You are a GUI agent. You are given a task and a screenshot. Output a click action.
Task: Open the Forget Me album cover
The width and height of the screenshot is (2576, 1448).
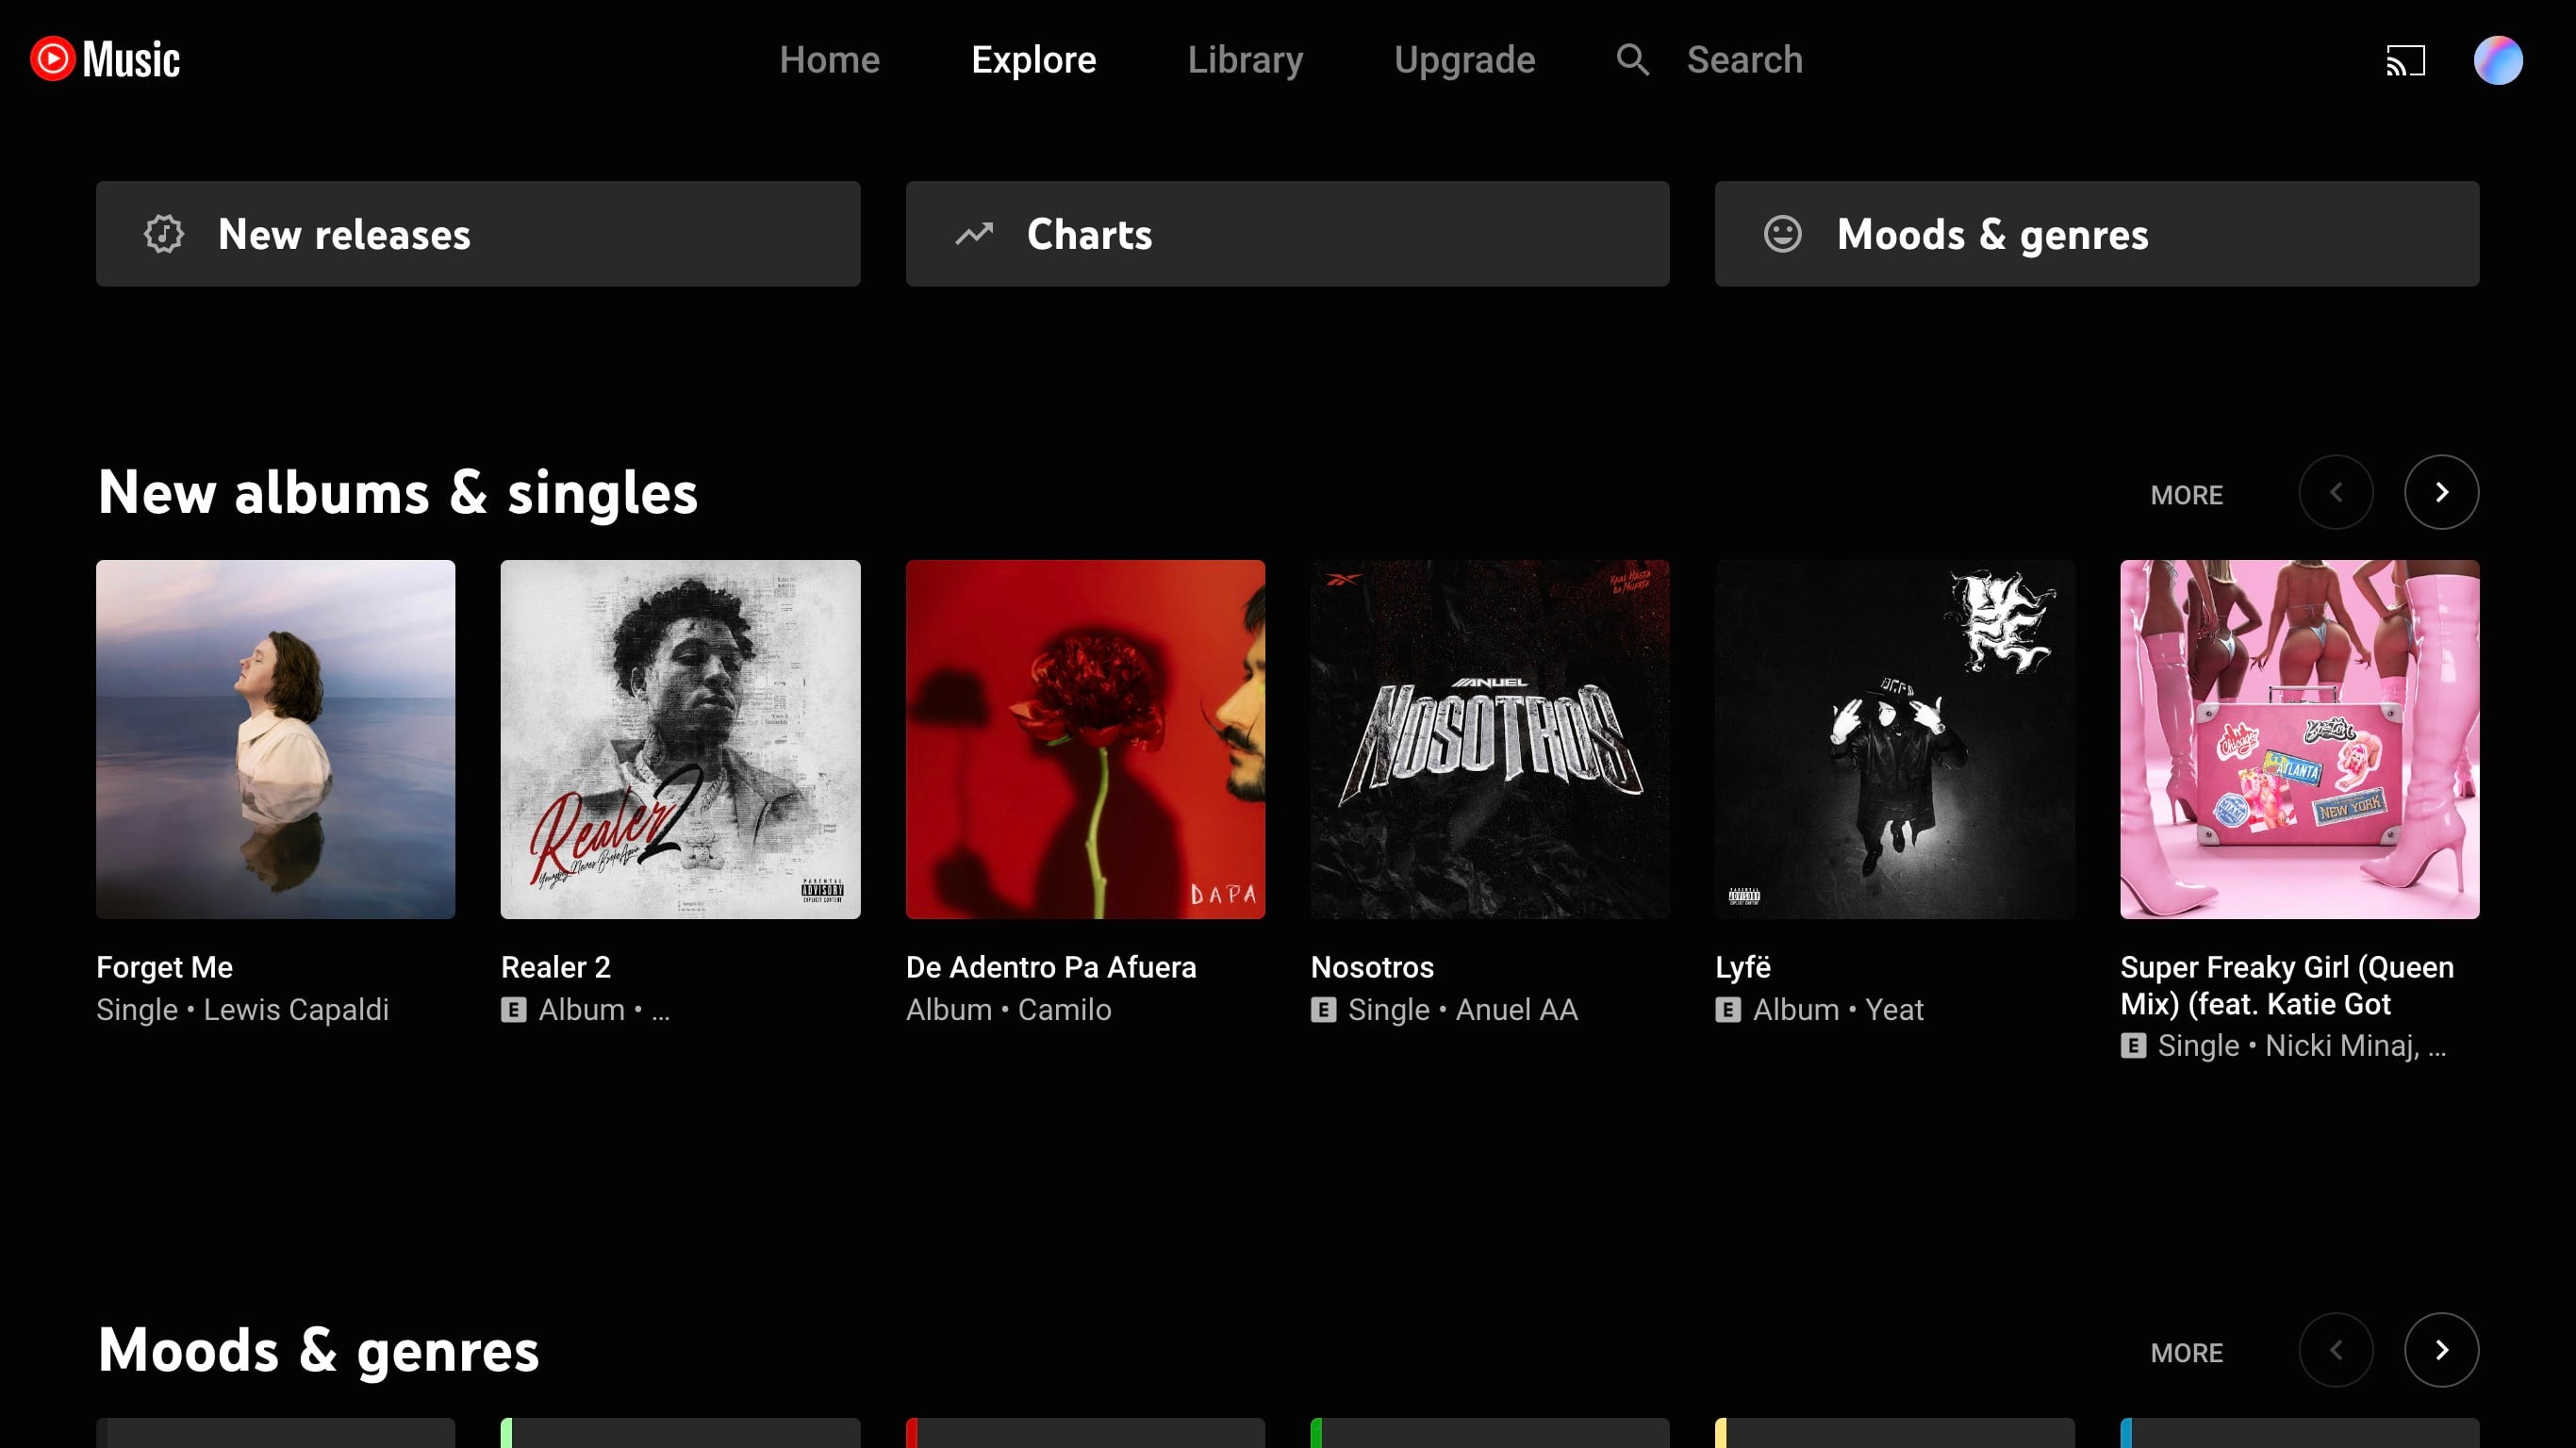(x=276, y=739)
